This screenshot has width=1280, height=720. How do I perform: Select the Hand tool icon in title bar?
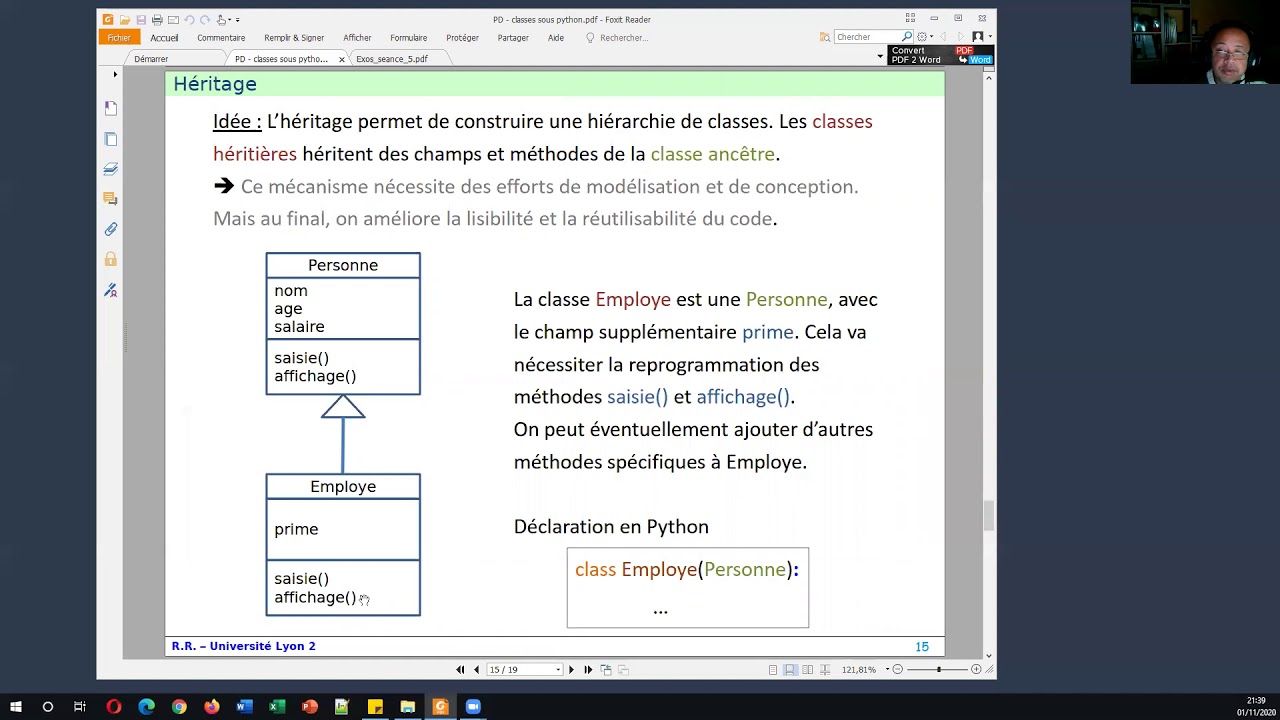click(x=222, y=20)
